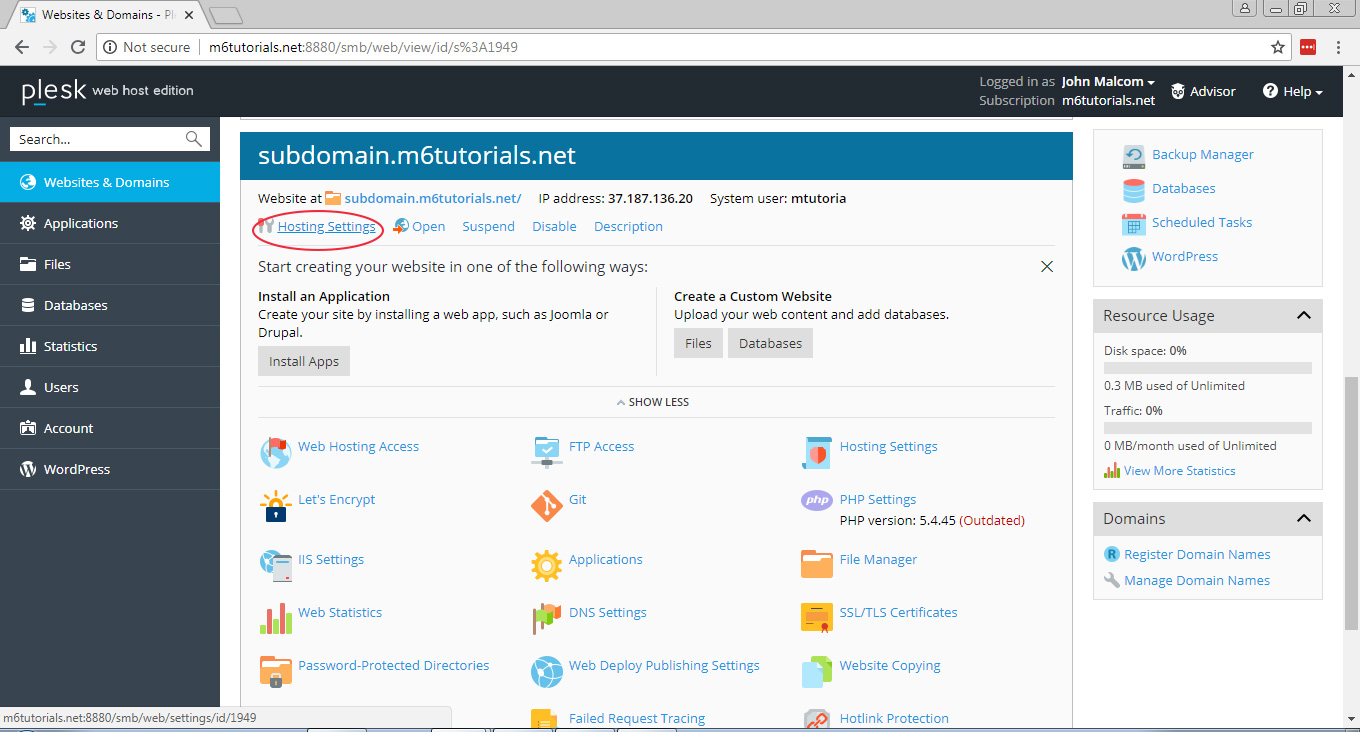The image size is (1360, 732).
Task: Click the Disable link
Action: tap(554, 227)
